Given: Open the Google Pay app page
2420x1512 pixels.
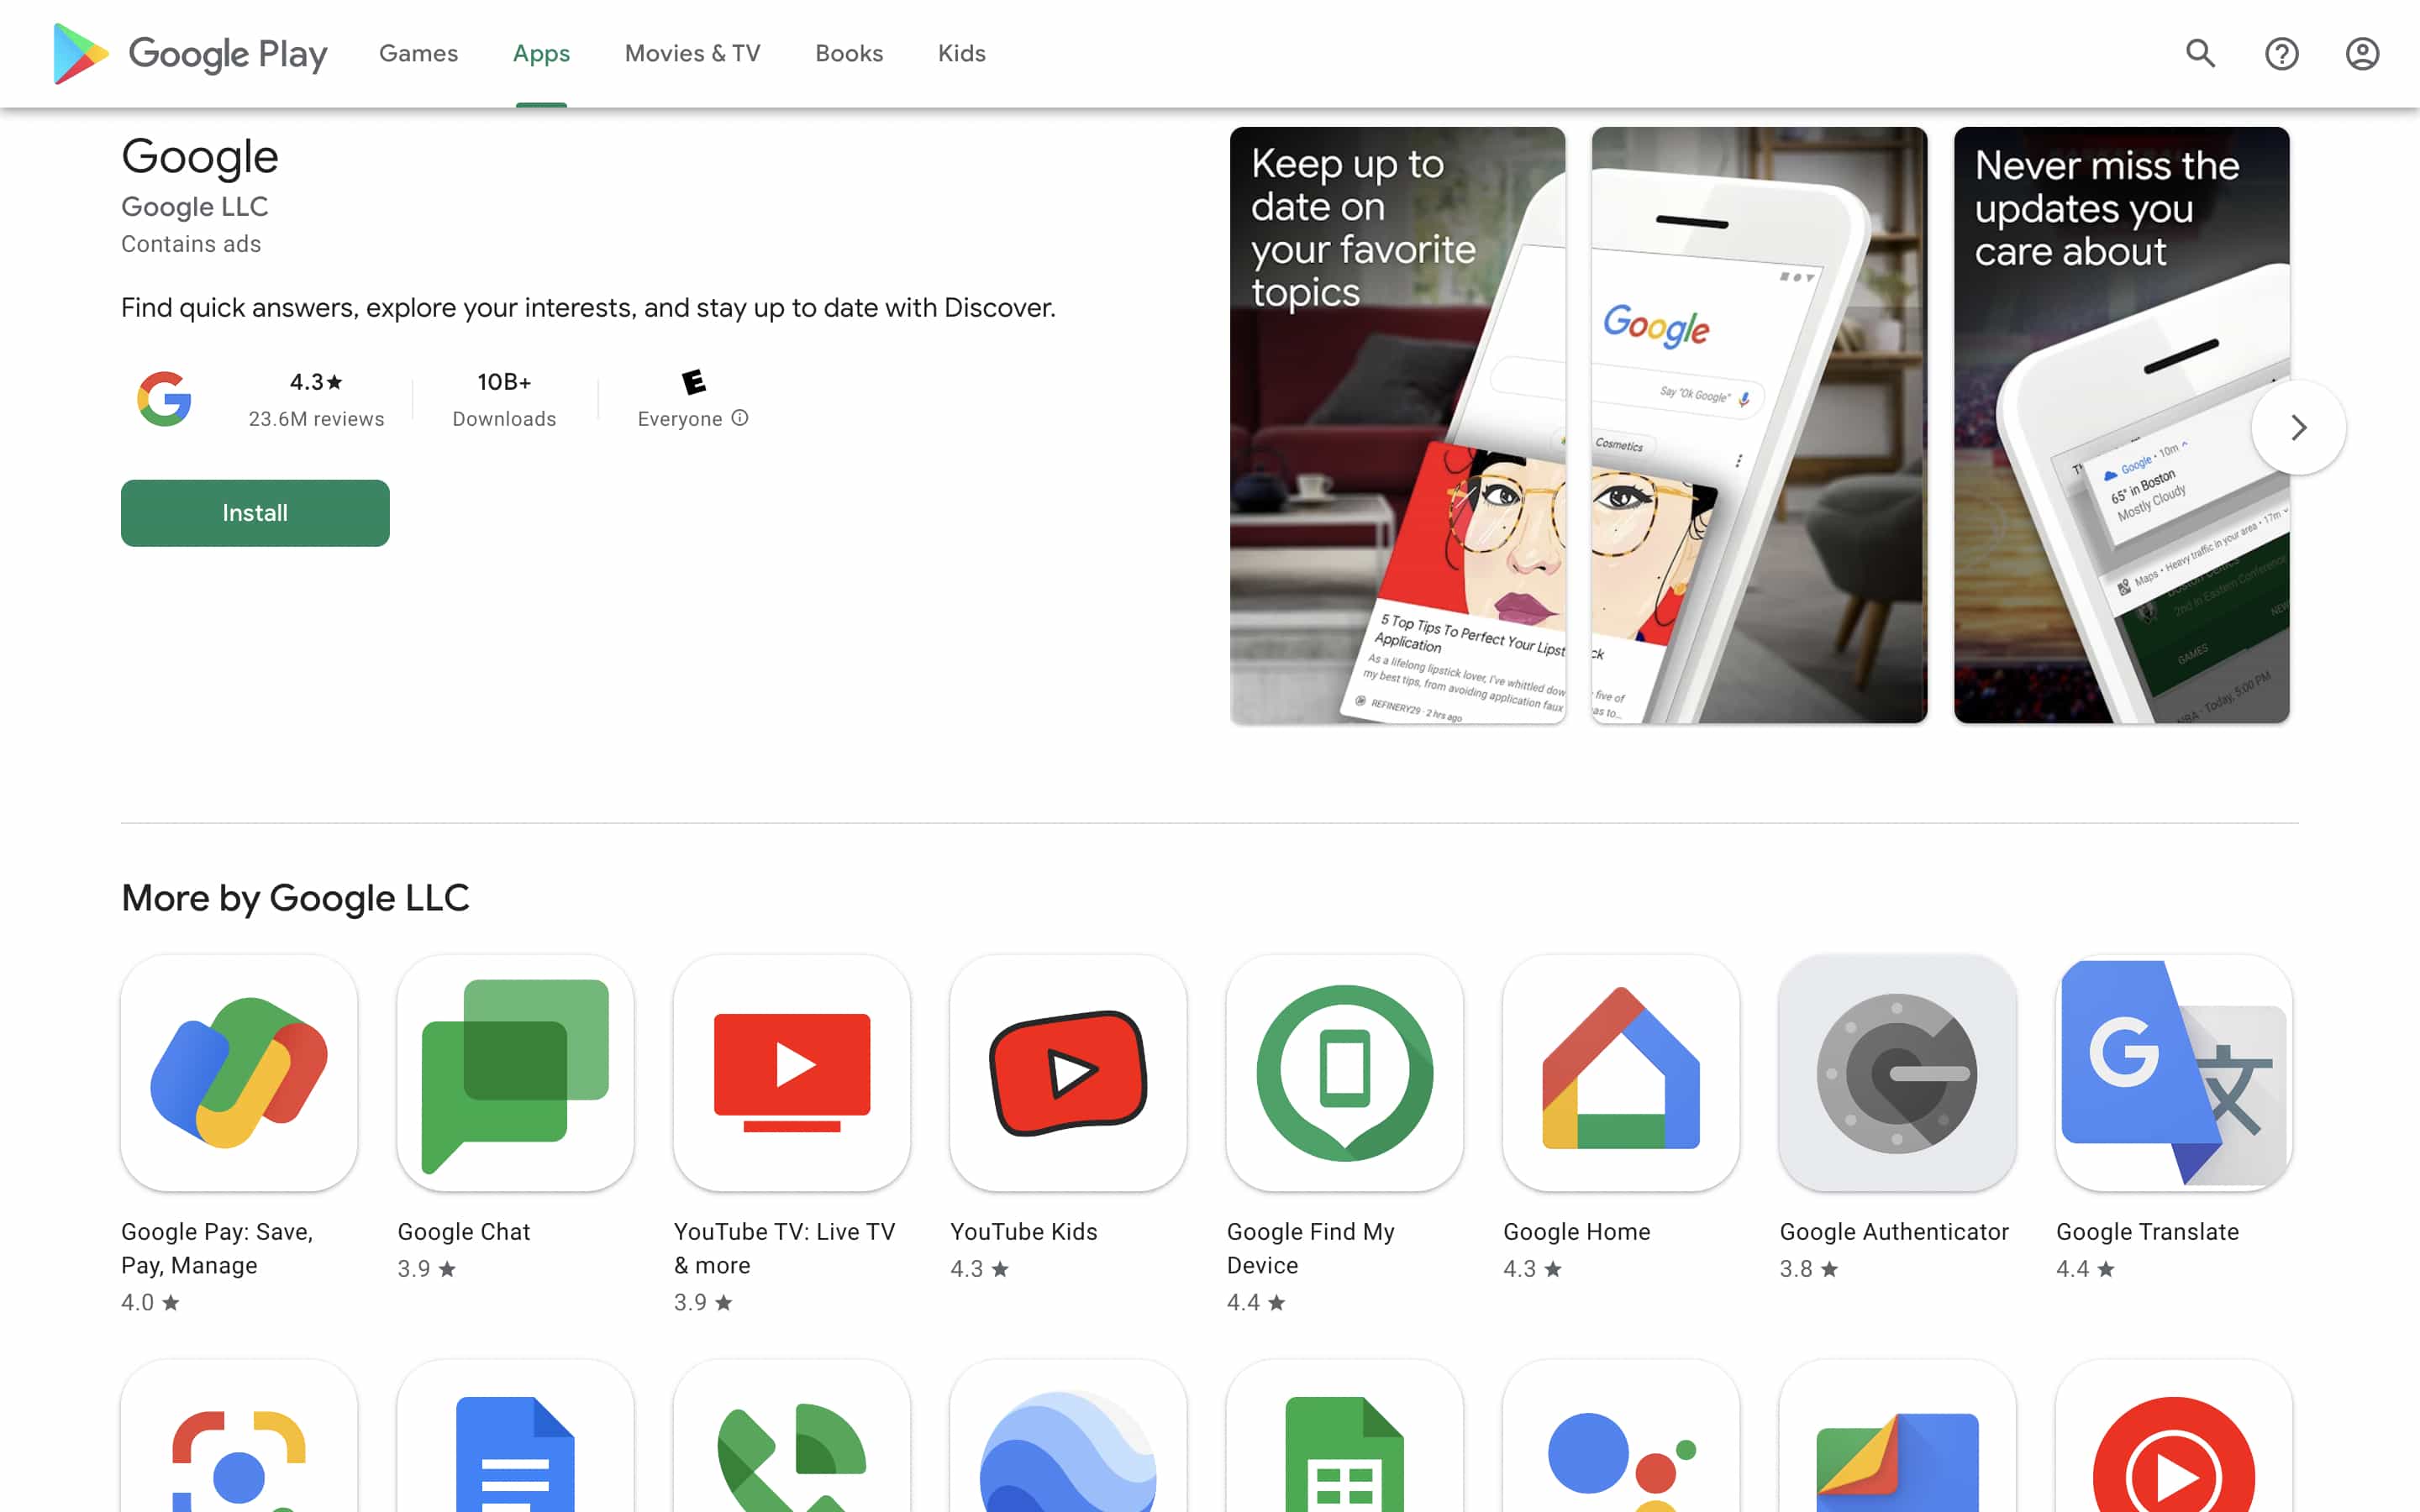Looking at the screenshot, I should pos(238,1071).
